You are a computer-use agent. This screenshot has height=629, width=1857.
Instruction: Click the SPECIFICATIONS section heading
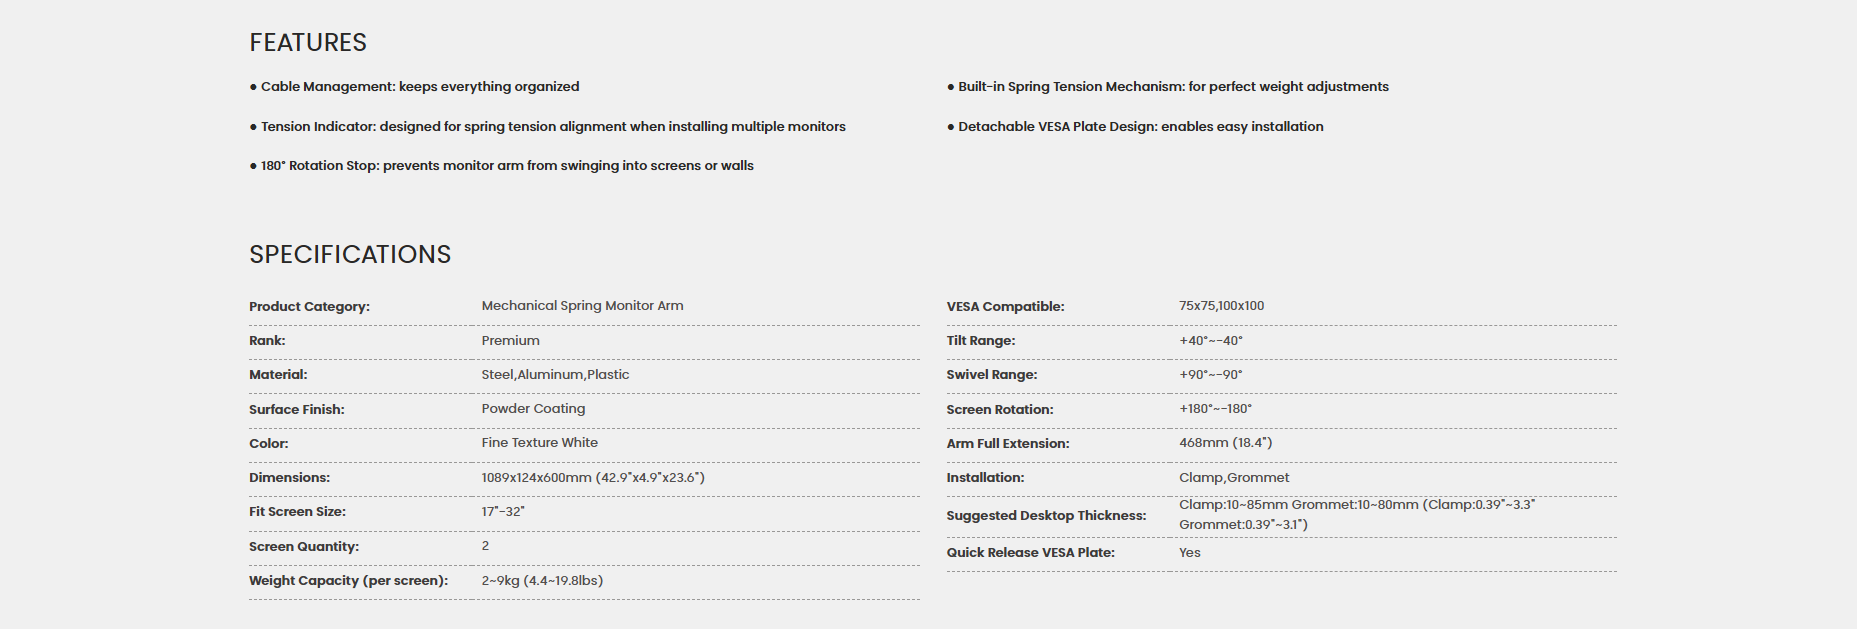(x=350, y=255)
